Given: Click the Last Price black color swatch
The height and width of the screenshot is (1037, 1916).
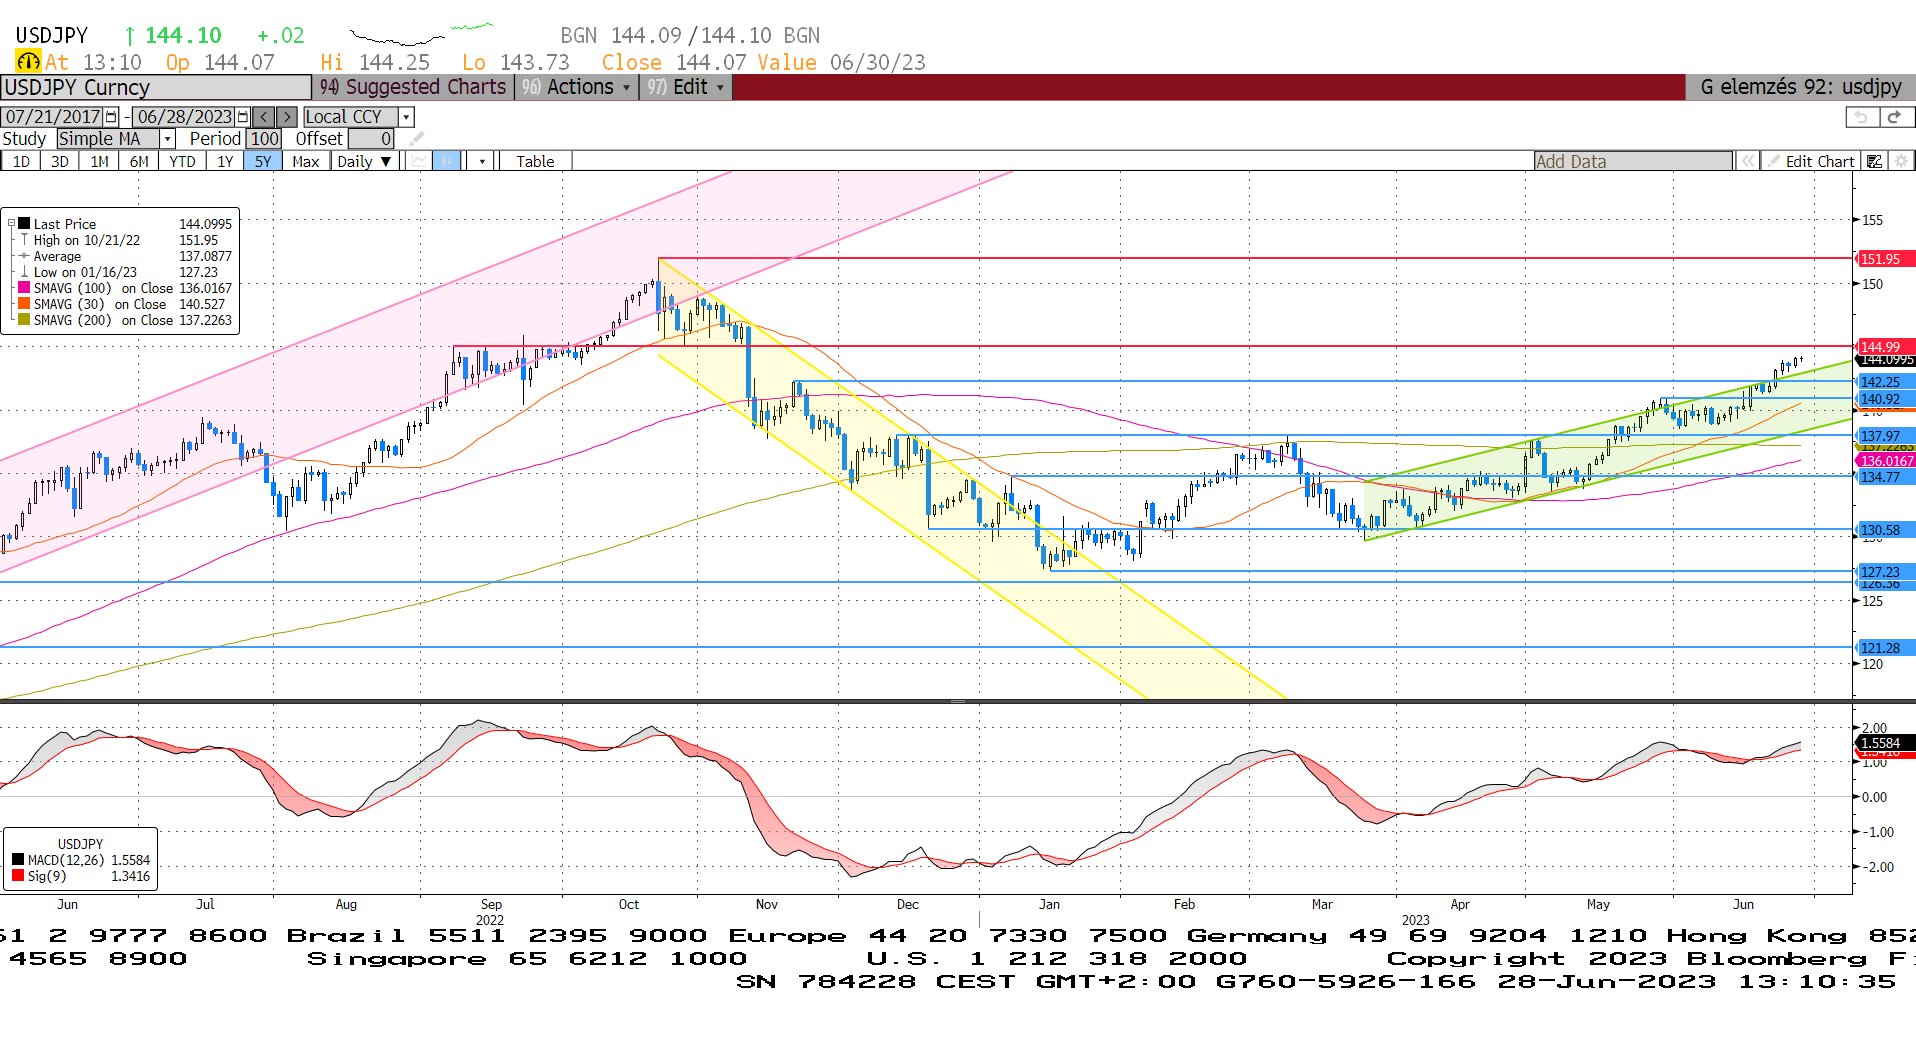Looking at the screenshot, I should pyautogui.click(x=24, y=223).
